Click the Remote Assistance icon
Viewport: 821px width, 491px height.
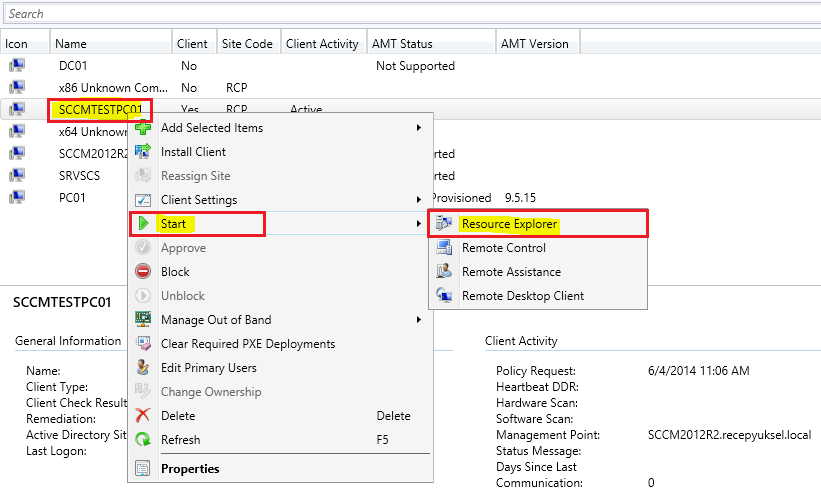pos(444,272)
